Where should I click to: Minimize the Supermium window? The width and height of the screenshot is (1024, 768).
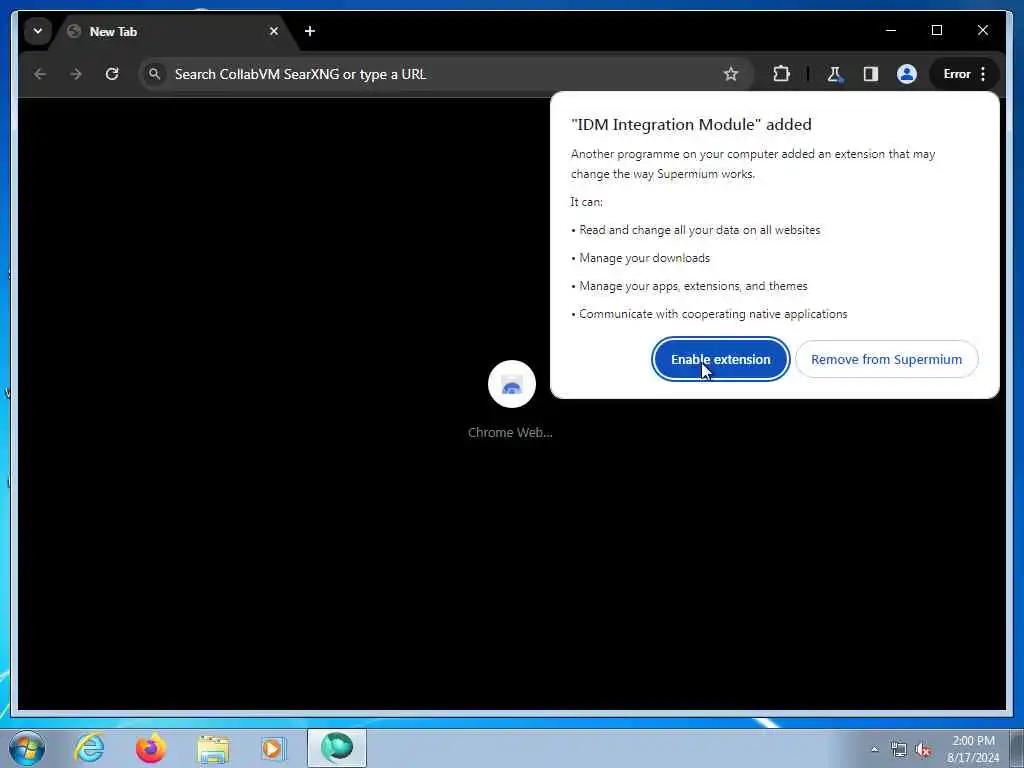point(891,30)
